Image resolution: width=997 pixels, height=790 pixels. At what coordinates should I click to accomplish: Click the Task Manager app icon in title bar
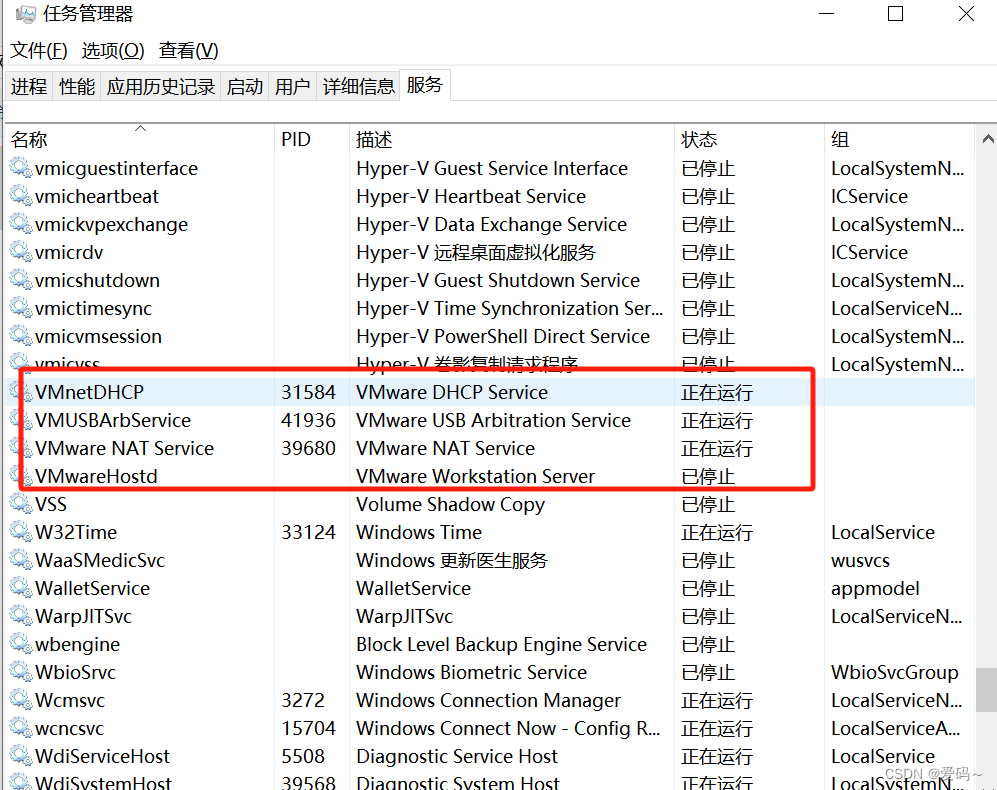pyautogui.click(x=25, y=14)
